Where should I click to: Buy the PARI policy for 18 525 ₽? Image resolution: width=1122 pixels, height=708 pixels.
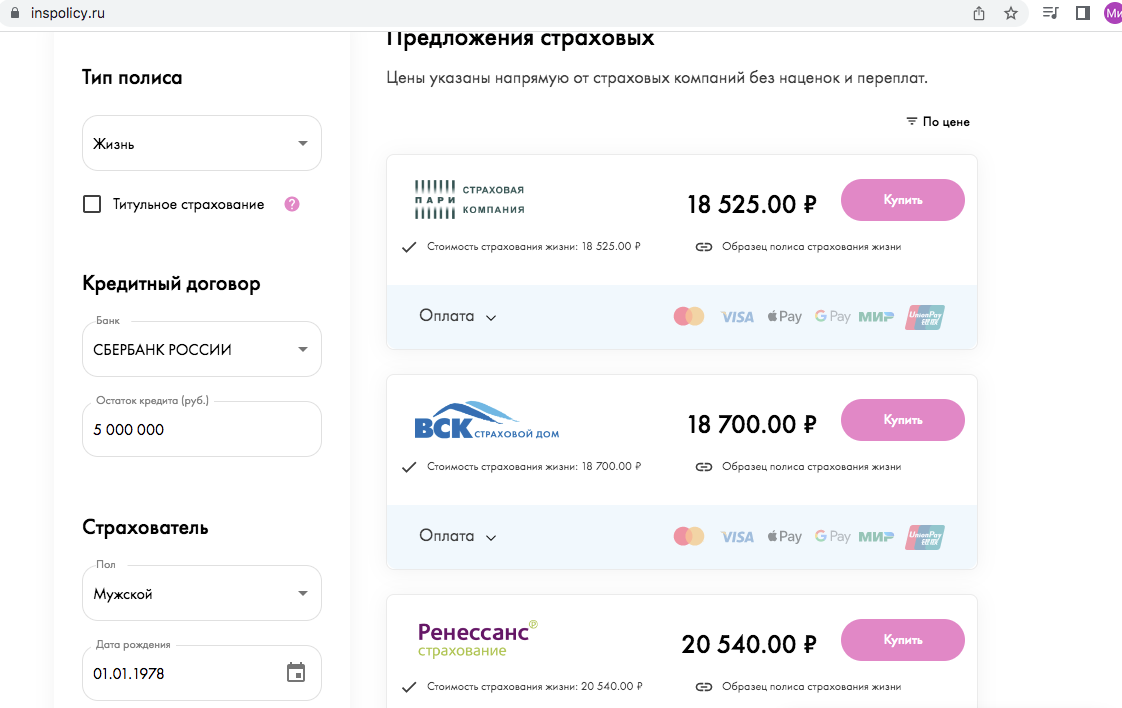click(x=902, y=200)
